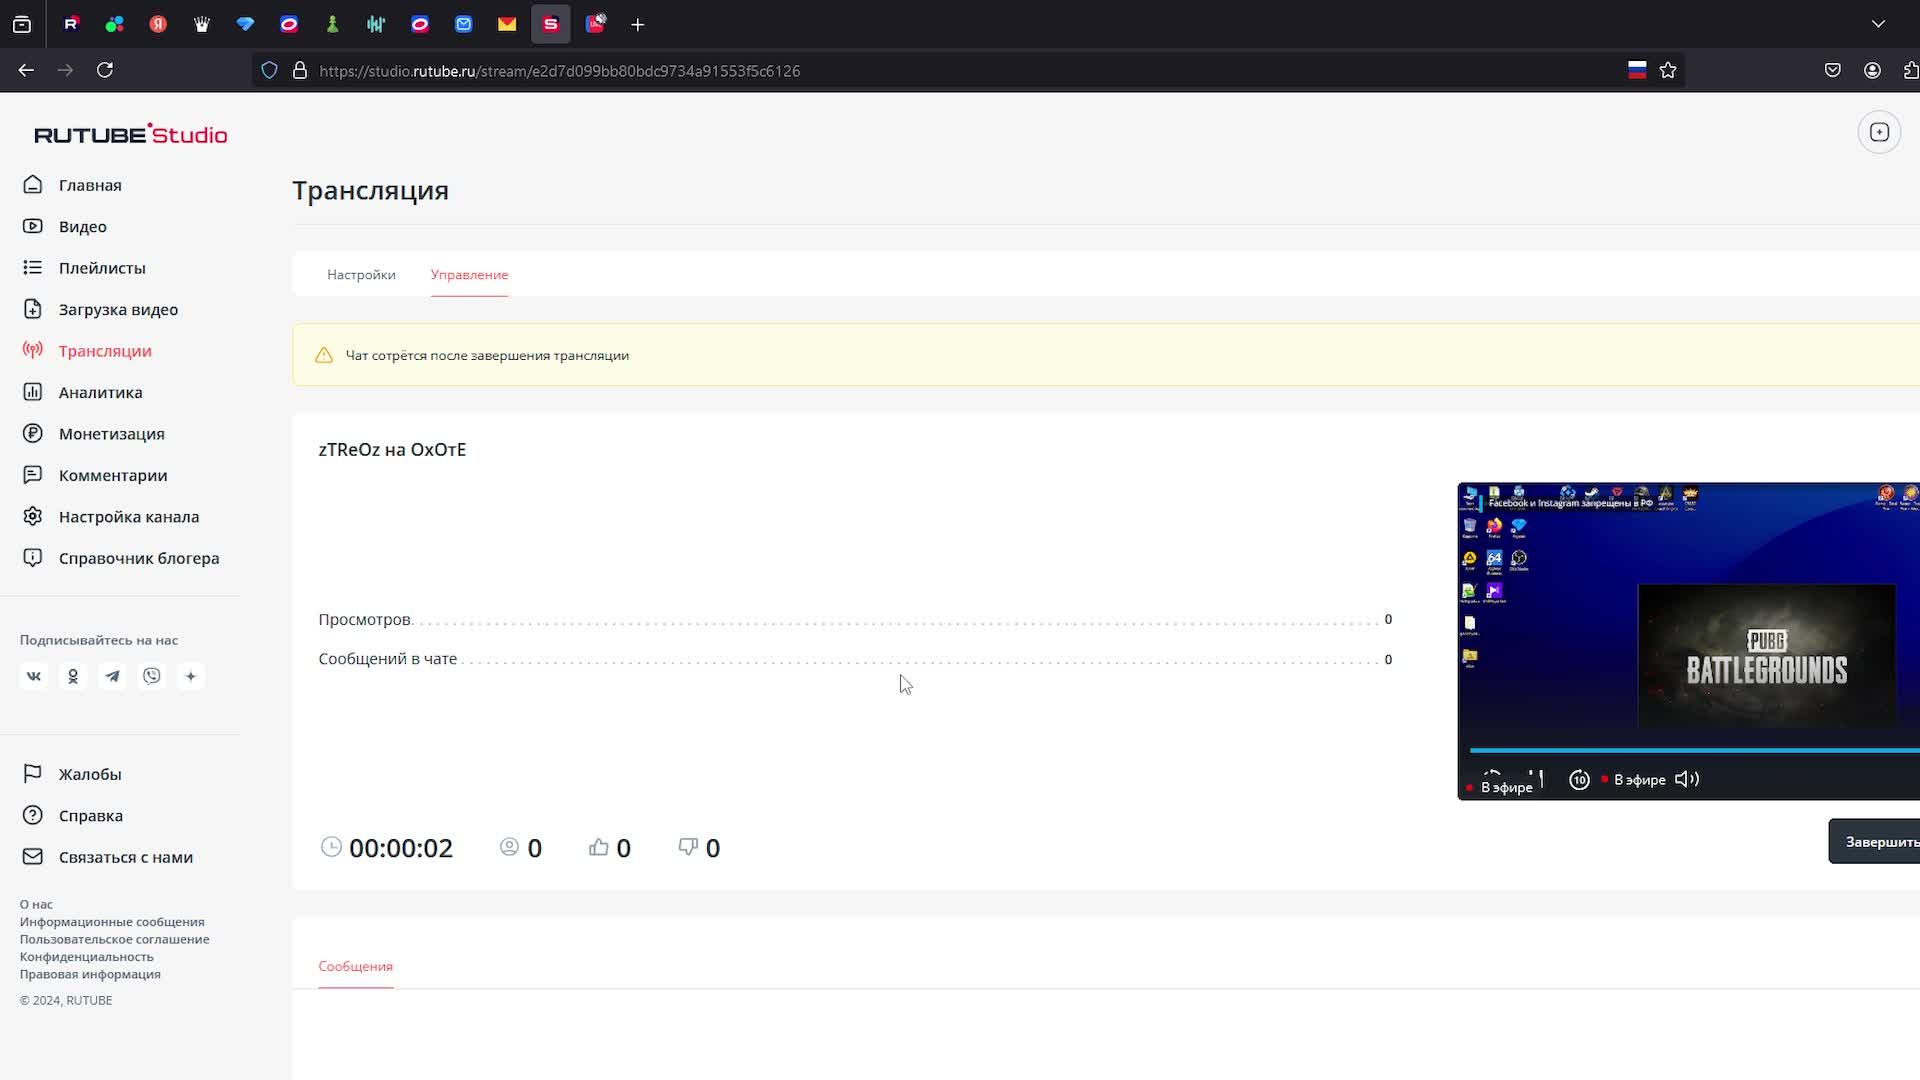Screen dimensions: 1920x1080
Task: Open the list all tabs dropdown
Action: click(x=1878, y=24)
